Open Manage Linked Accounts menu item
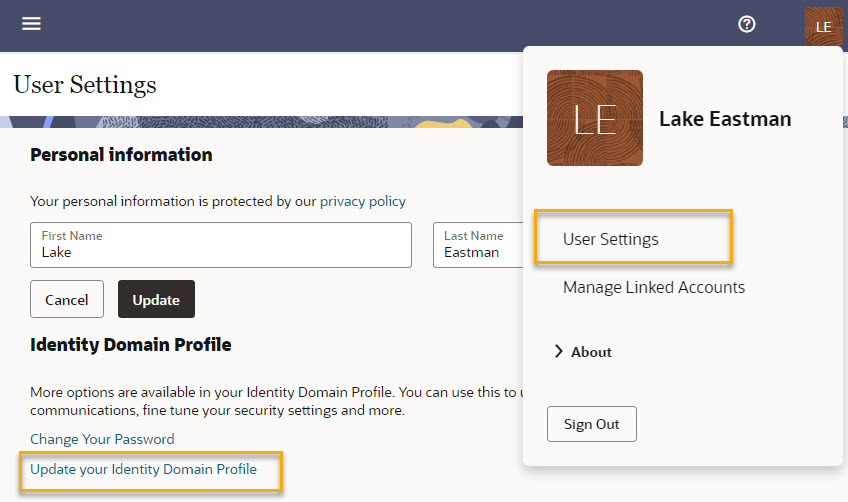The image size is (848, 502). [653, 287]
